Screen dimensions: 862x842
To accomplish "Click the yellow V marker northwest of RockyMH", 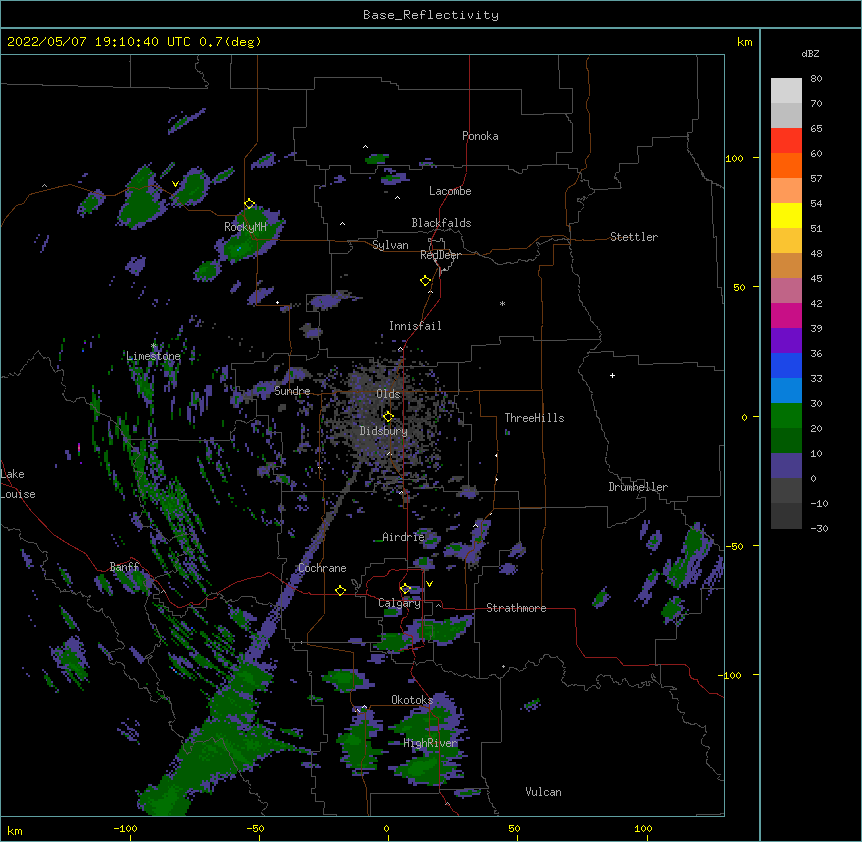I will tap(175, 184).
